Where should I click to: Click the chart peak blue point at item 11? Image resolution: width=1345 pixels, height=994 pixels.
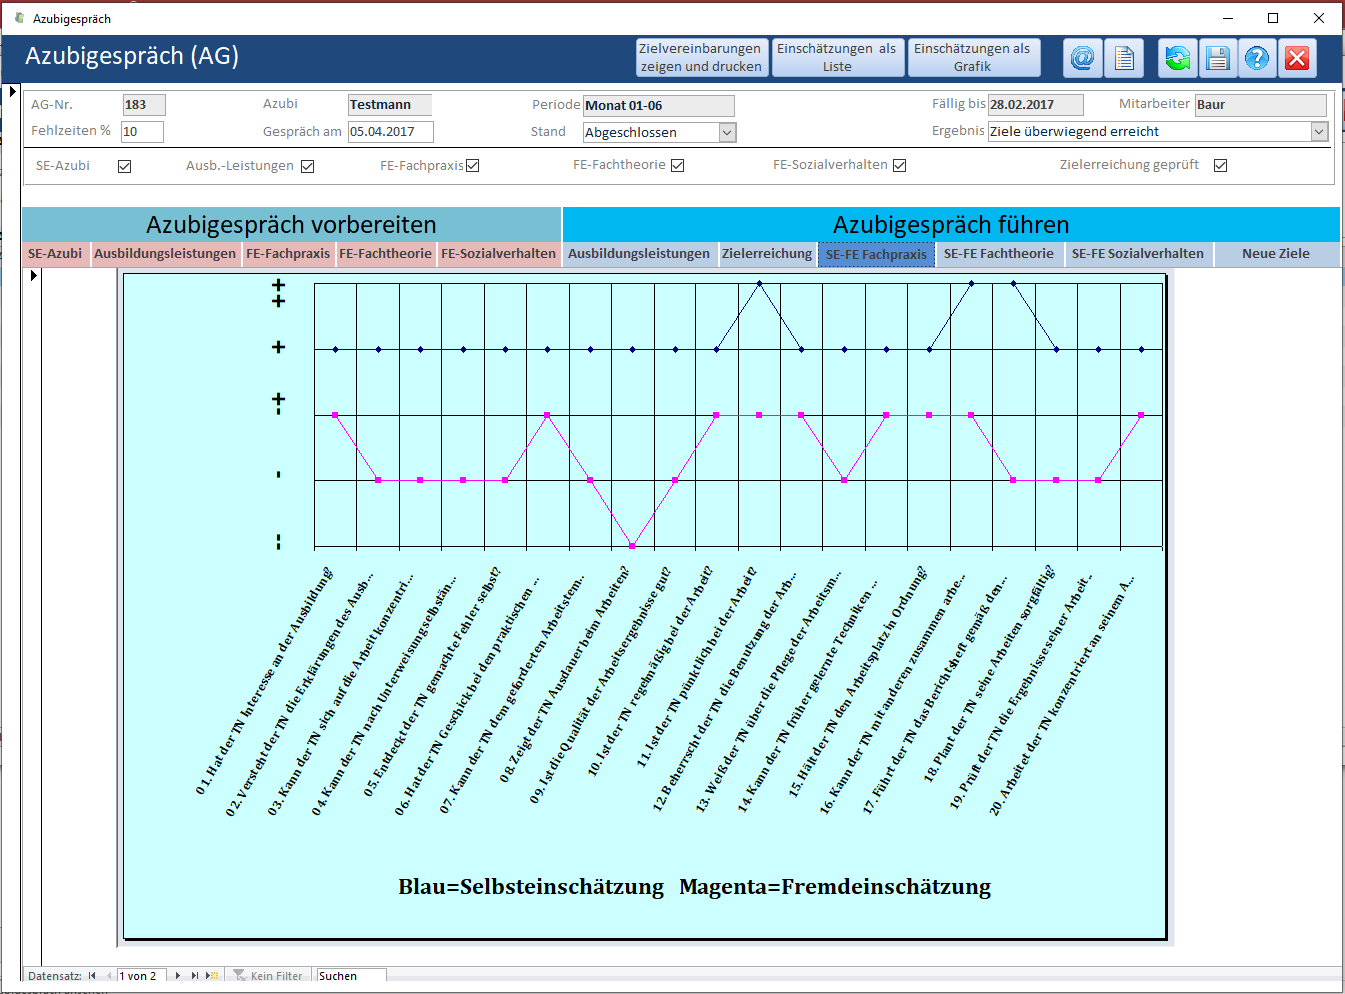[759, 283]
